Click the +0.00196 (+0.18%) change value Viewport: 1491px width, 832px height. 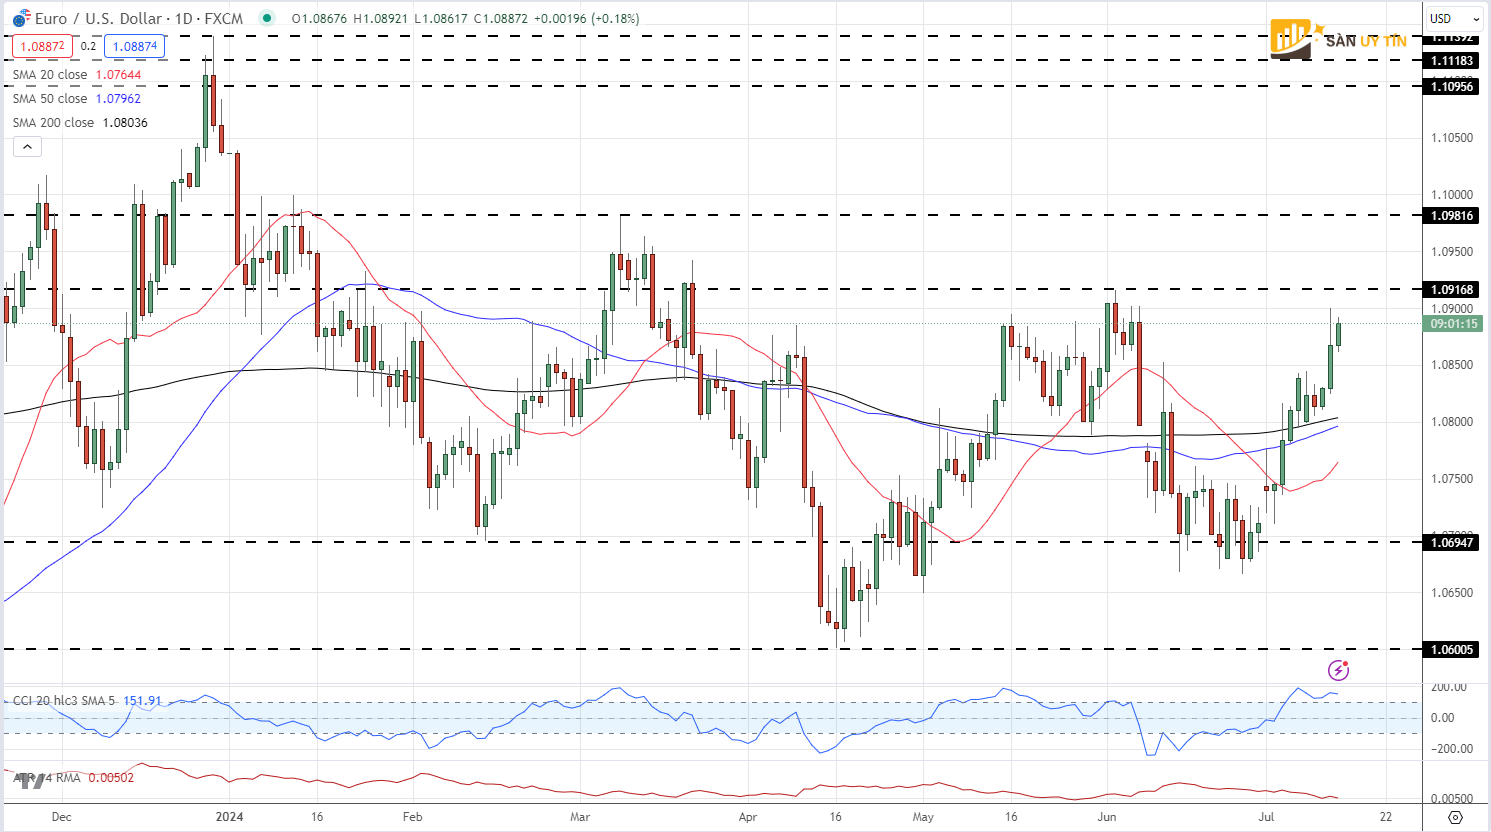point(588,18)
